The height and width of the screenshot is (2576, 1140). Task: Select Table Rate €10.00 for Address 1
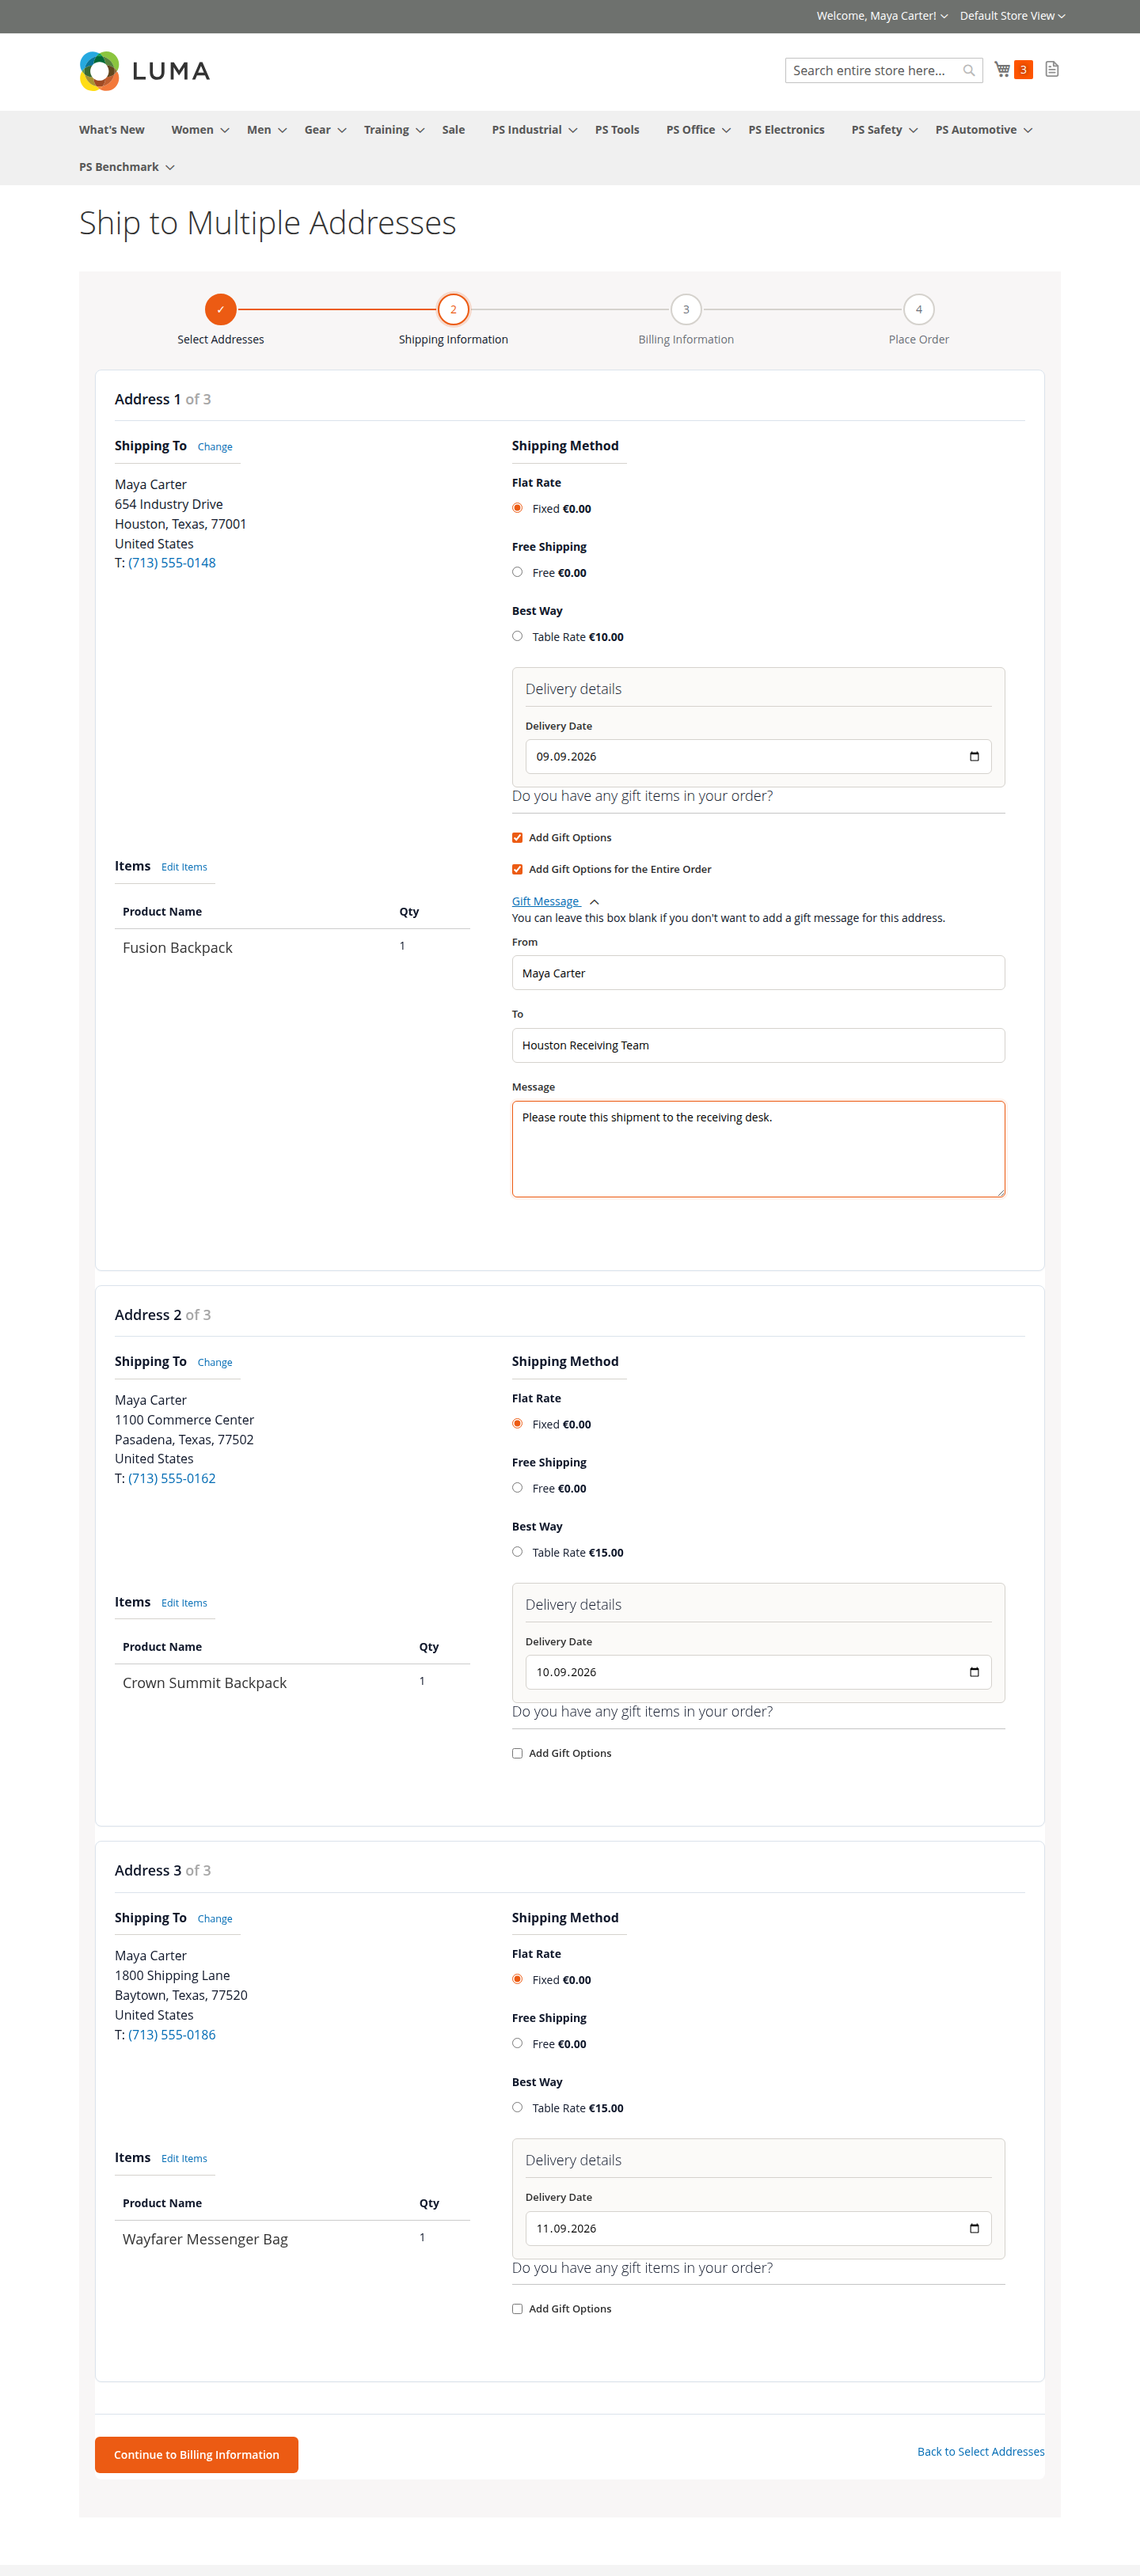coord(517,636)
